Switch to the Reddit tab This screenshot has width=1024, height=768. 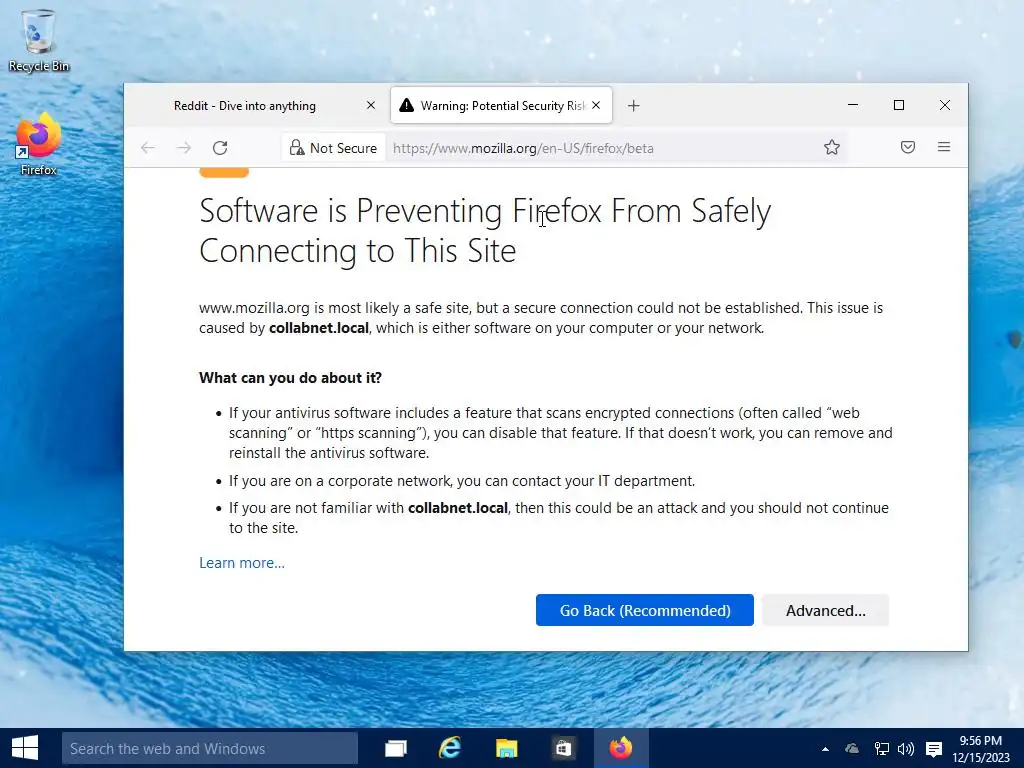point(245,106)
